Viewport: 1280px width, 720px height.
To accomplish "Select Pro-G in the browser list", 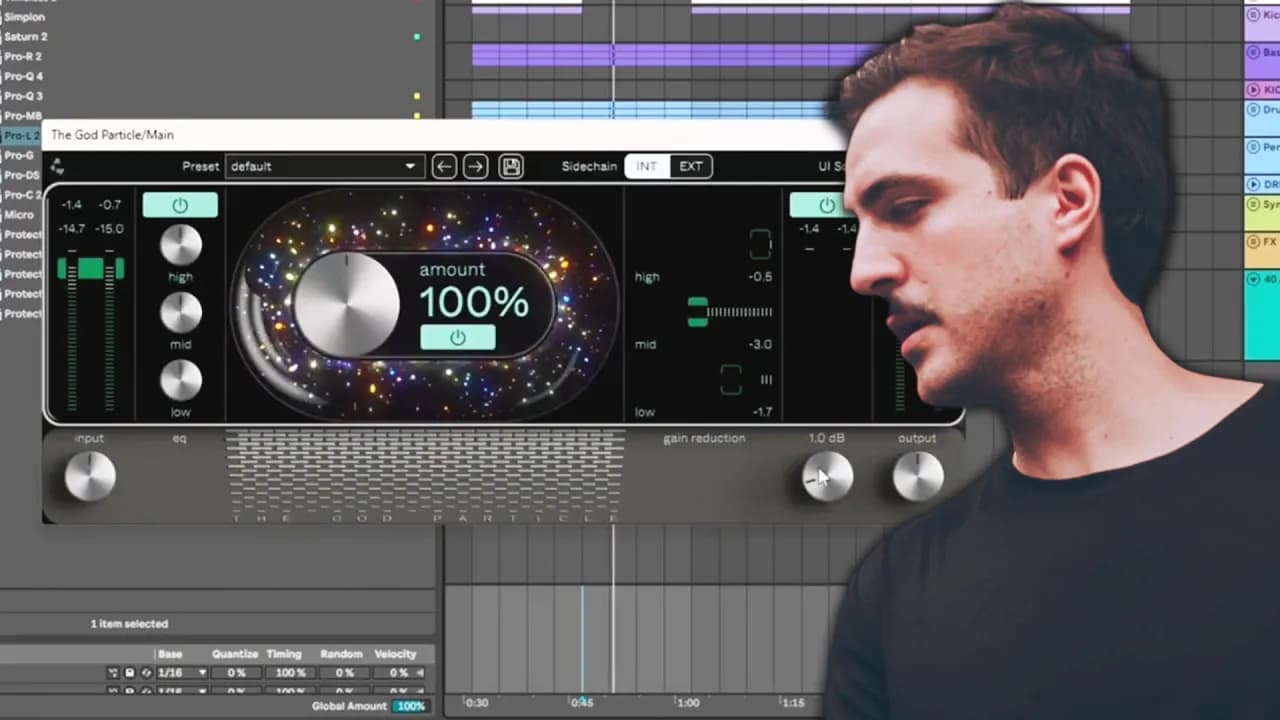I will coord(18,156).
